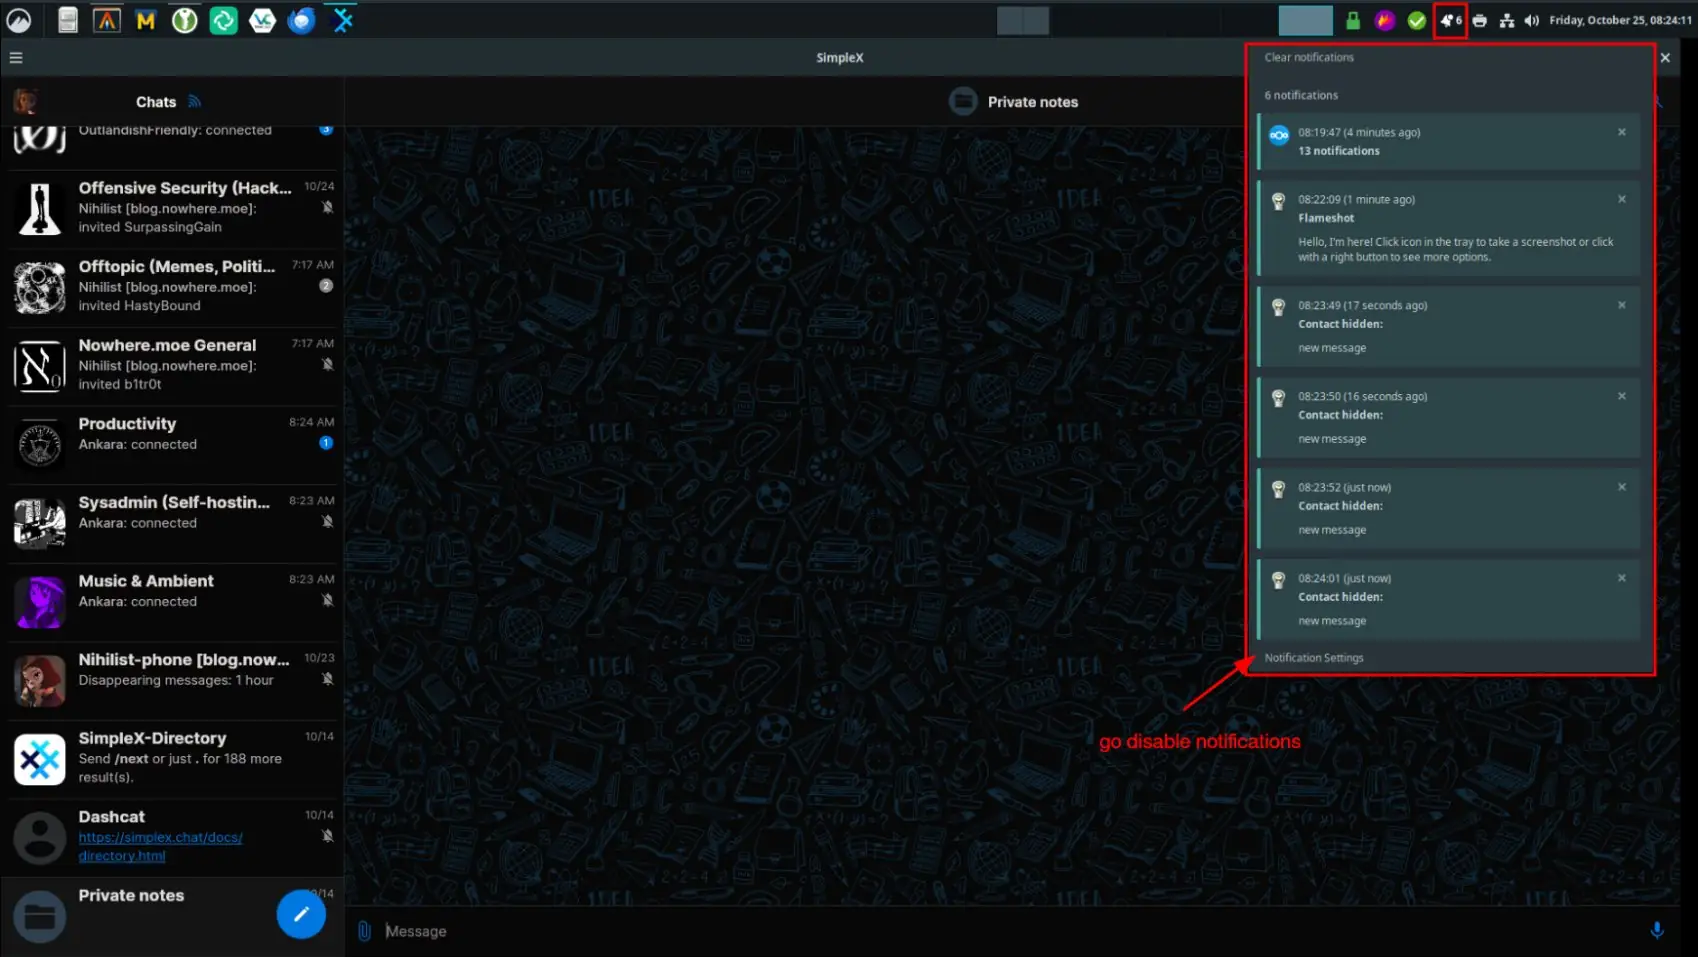Open the notification bell tray icon
Viewport: 1698px width, 957px height.
1449,21
